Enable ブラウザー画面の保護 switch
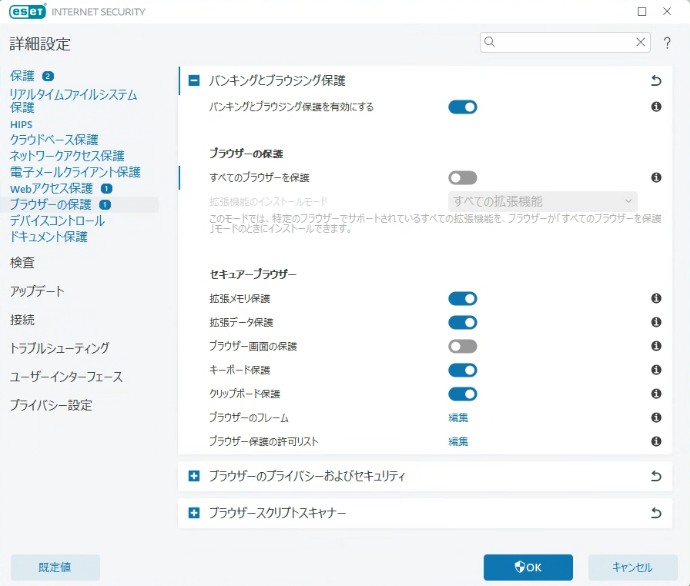The height and width of the screenshot is (586, 690). 462,346
